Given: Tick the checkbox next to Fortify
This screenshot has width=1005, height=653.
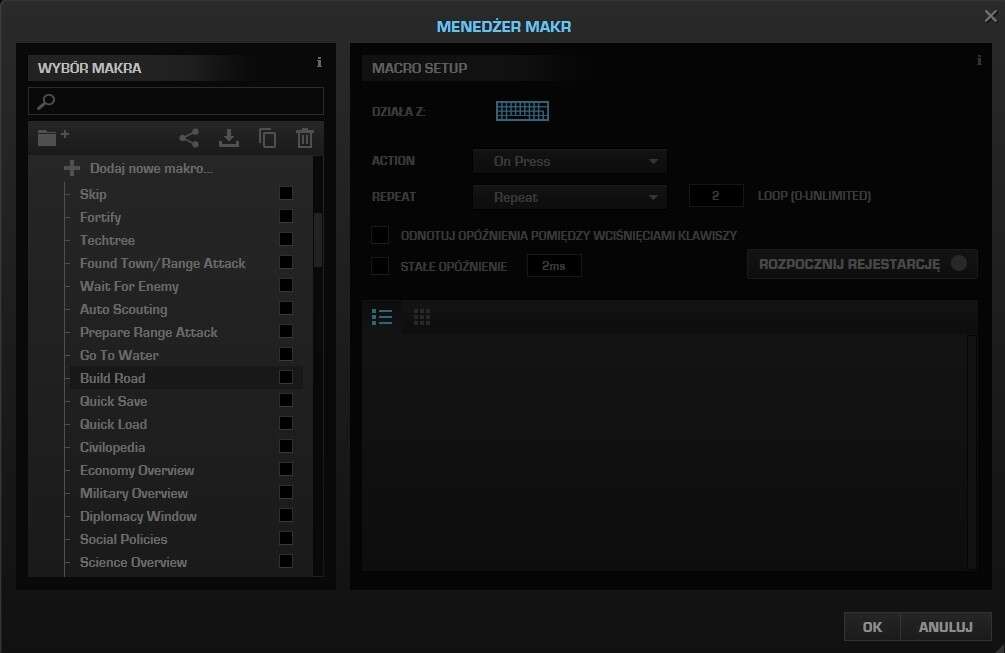Looking at the screenshot, I should [286, 217].
